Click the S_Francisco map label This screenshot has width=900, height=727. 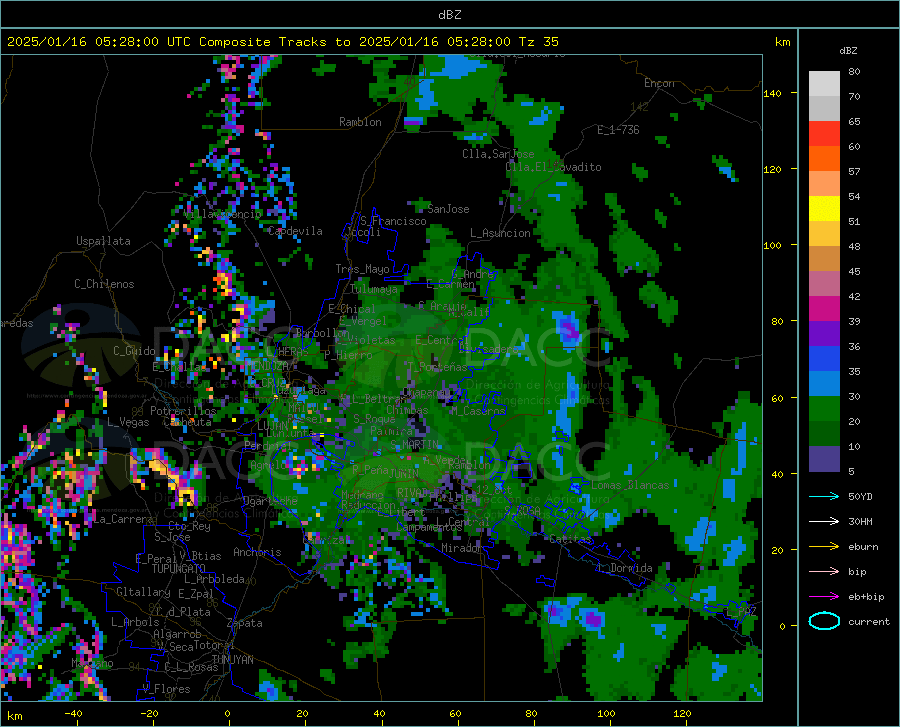[x=393, y=221]
